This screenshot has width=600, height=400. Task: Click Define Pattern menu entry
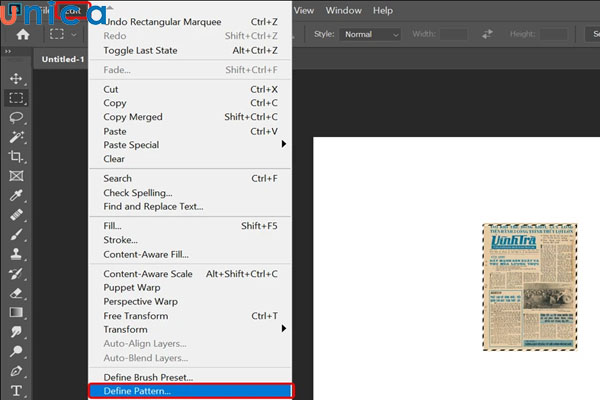click(189, 390)
